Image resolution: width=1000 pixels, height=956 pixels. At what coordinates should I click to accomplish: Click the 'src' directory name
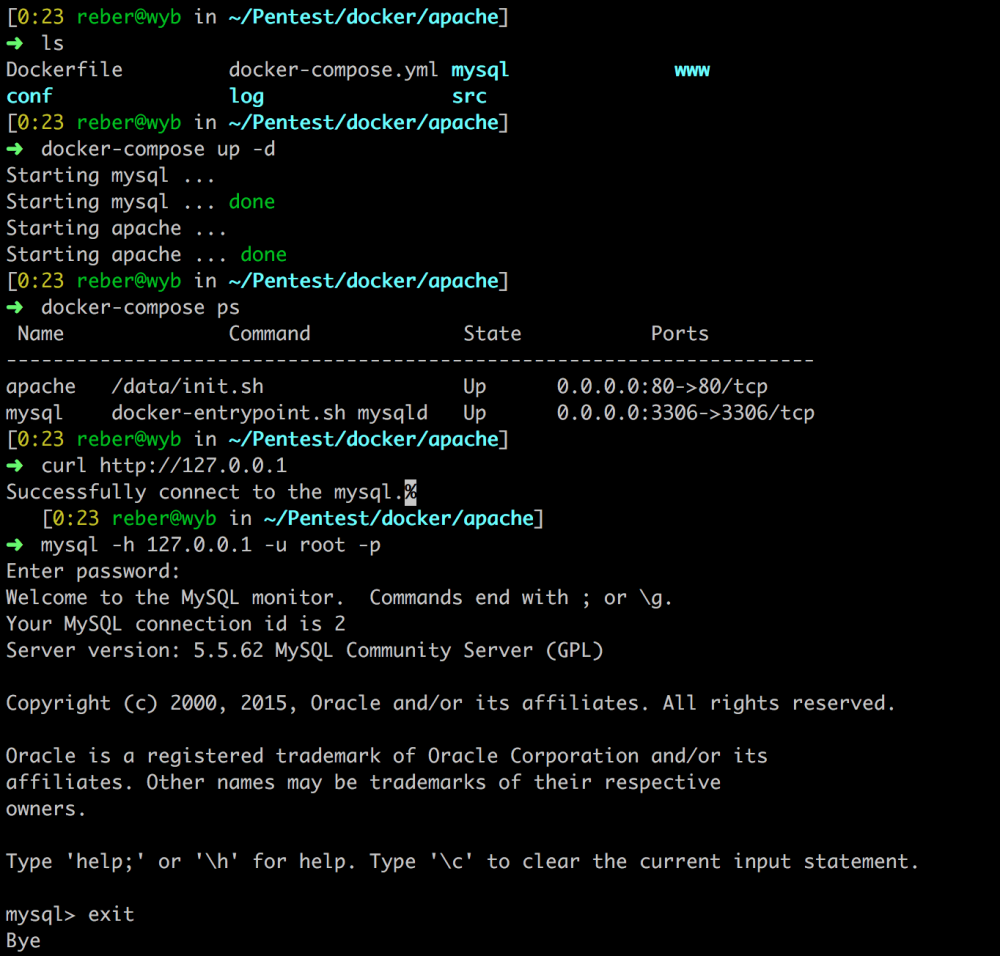coord(469,96)
